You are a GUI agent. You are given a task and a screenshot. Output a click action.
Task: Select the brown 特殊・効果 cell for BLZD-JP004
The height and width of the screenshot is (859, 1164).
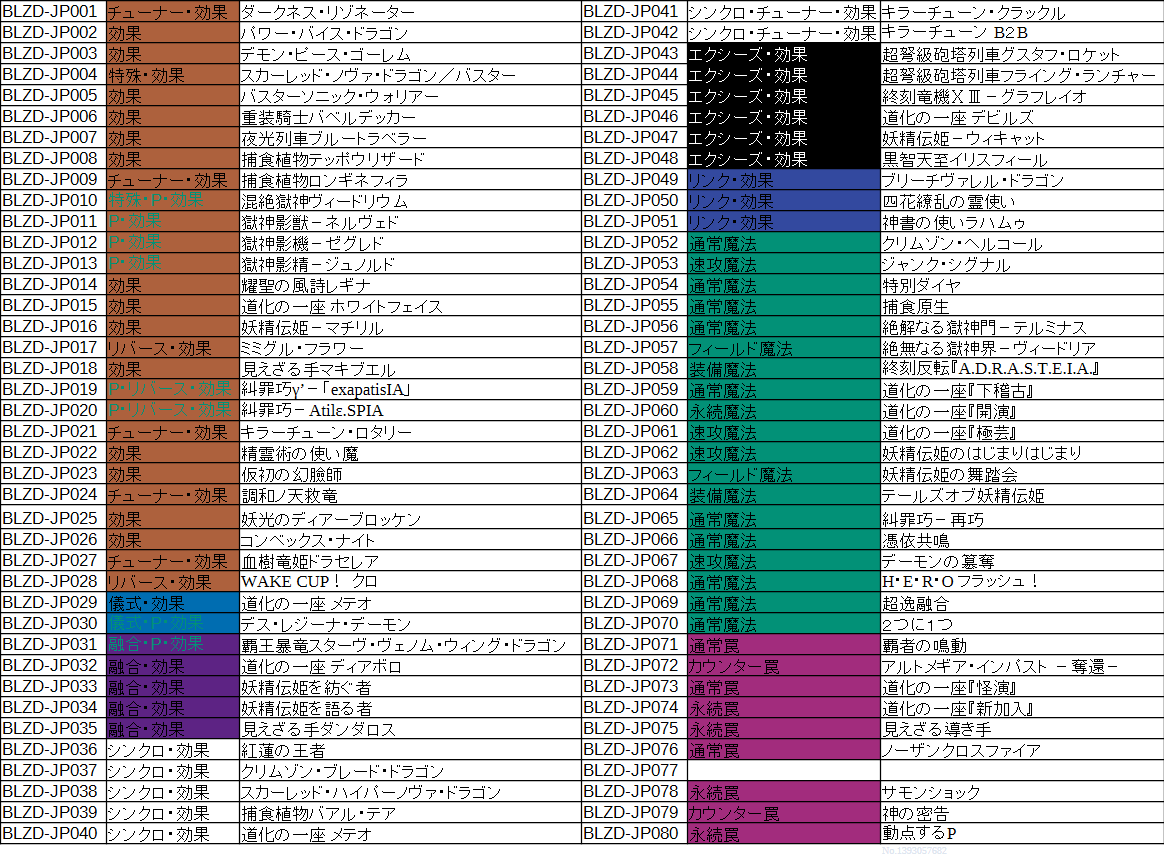[171, 75]
